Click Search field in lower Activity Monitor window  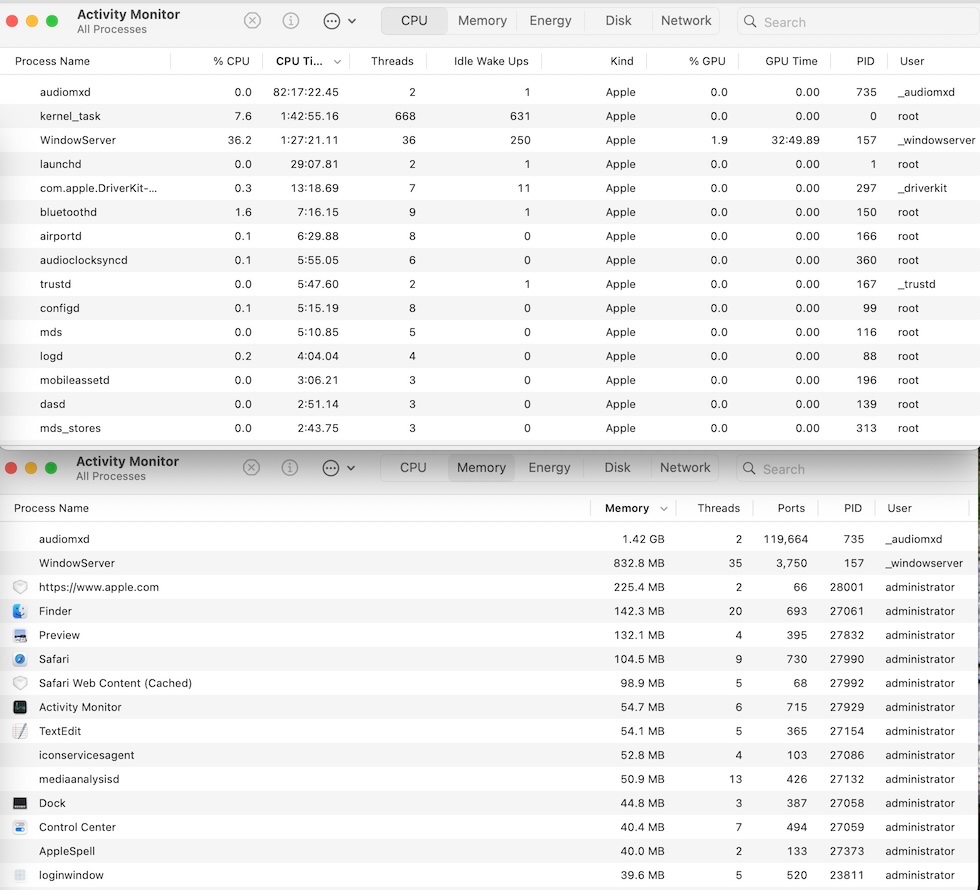click(x=856, y=469)
